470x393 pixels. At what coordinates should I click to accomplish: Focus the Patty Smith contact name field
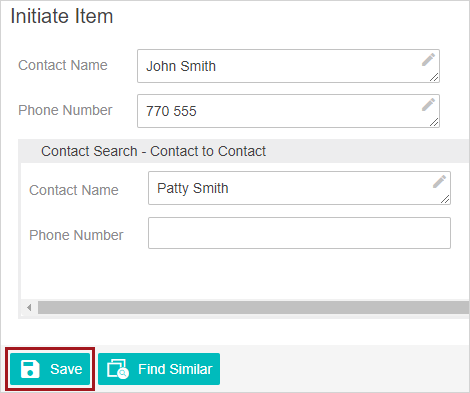click(299, 188)
